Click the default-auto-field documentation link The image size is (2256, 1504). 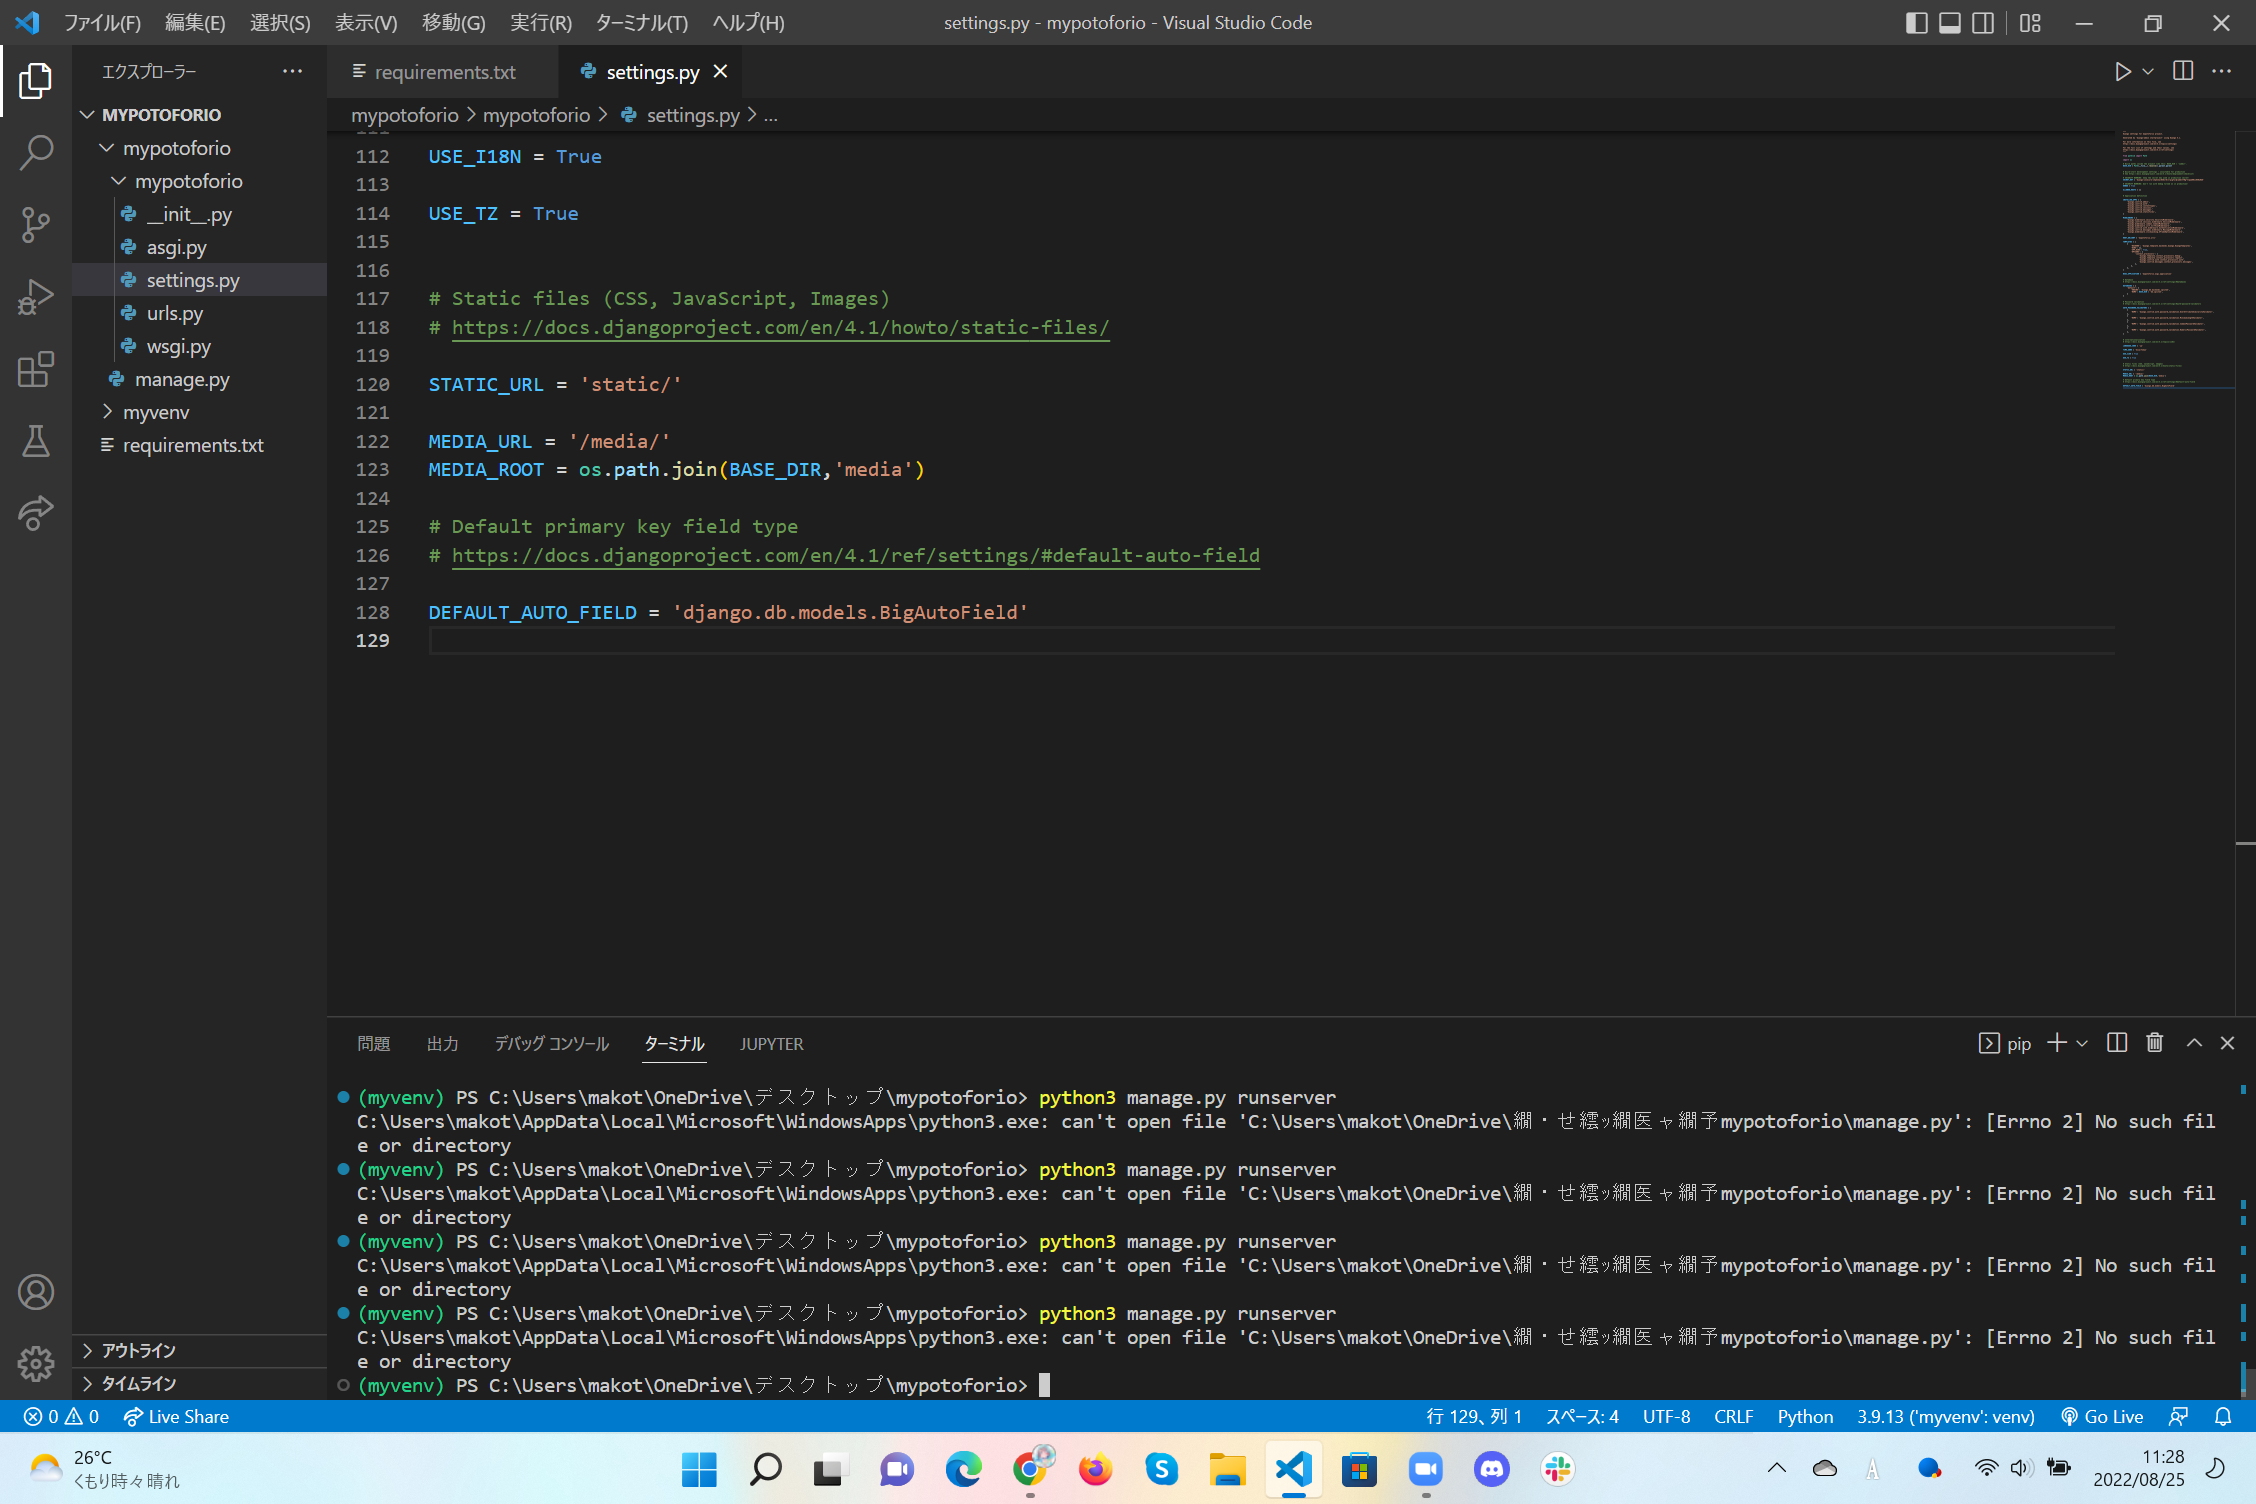click(855, 555)
